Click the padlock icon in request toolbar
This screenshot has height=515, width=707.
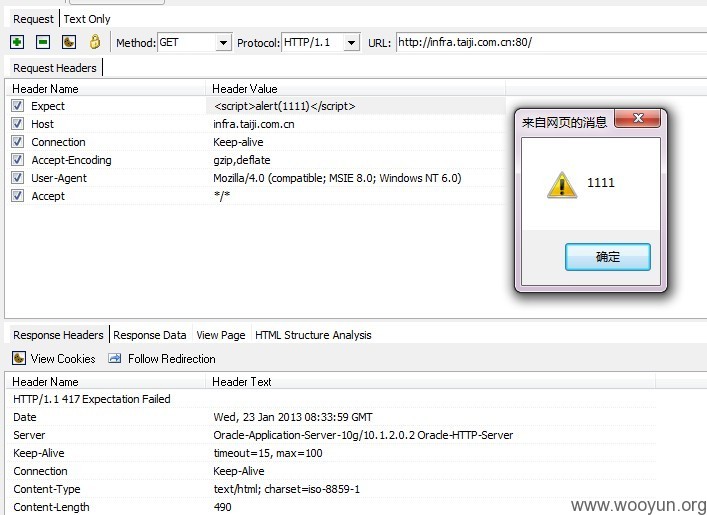(x=95, y=42)
